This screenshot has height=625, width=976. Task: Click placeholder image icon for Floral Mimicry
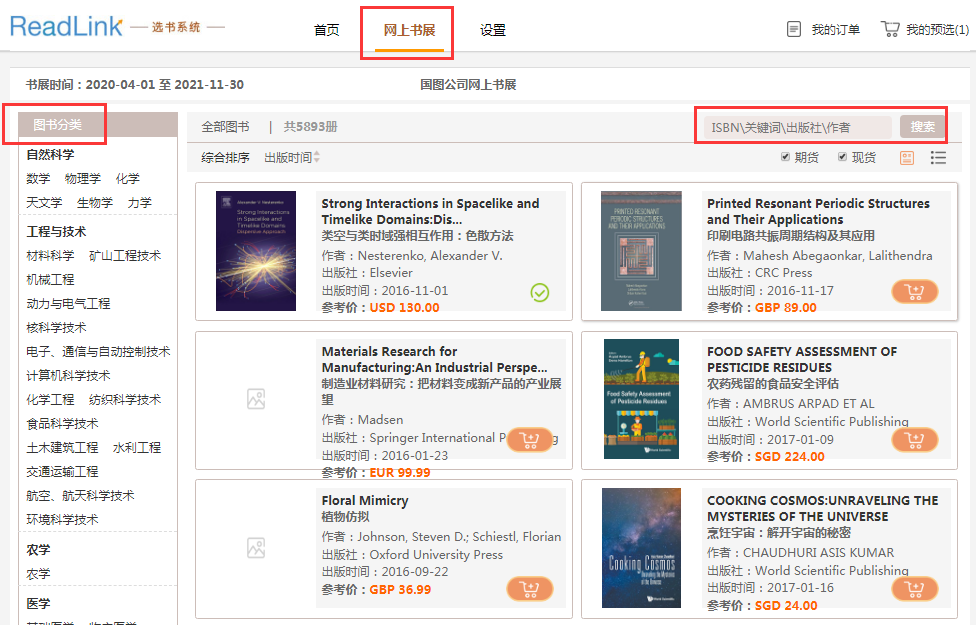tap(256, 548)
